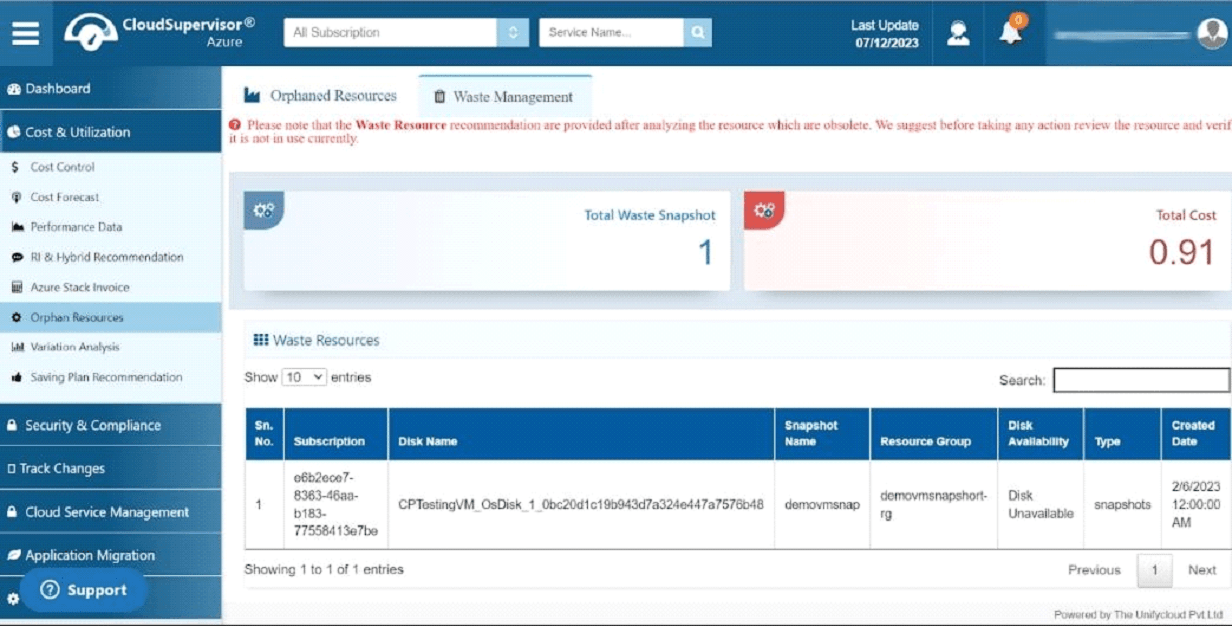This screenshot has width=1232, height=626.
Task: Click the account avatar at top right
Action: [x=1212, y=34]
